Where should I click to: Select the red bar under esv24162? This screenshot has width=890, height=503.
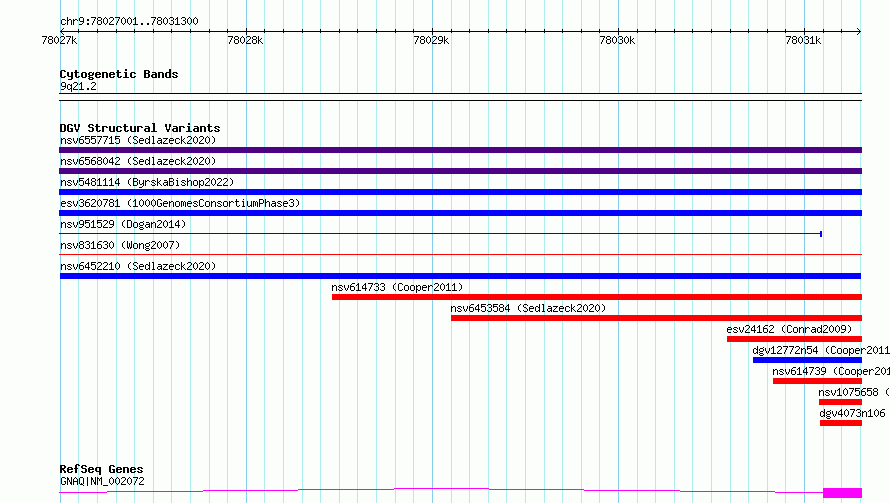(x=795, y=339)
